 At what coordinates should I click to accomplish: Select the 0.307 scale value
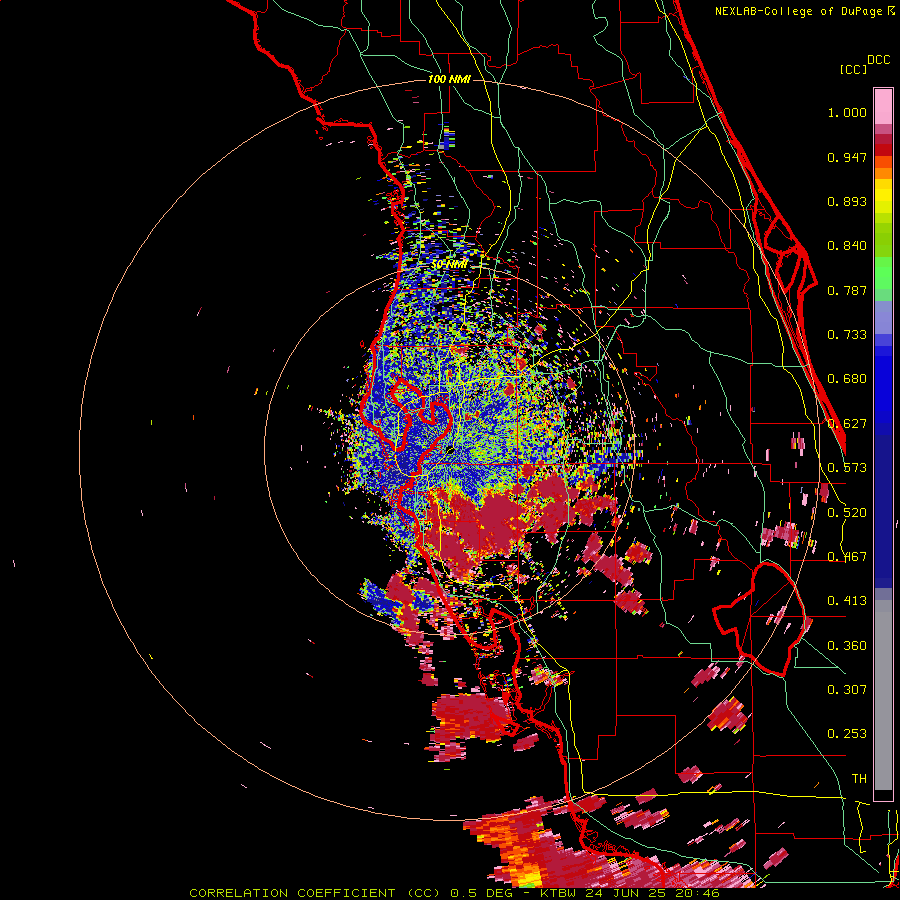pos(847,690)
